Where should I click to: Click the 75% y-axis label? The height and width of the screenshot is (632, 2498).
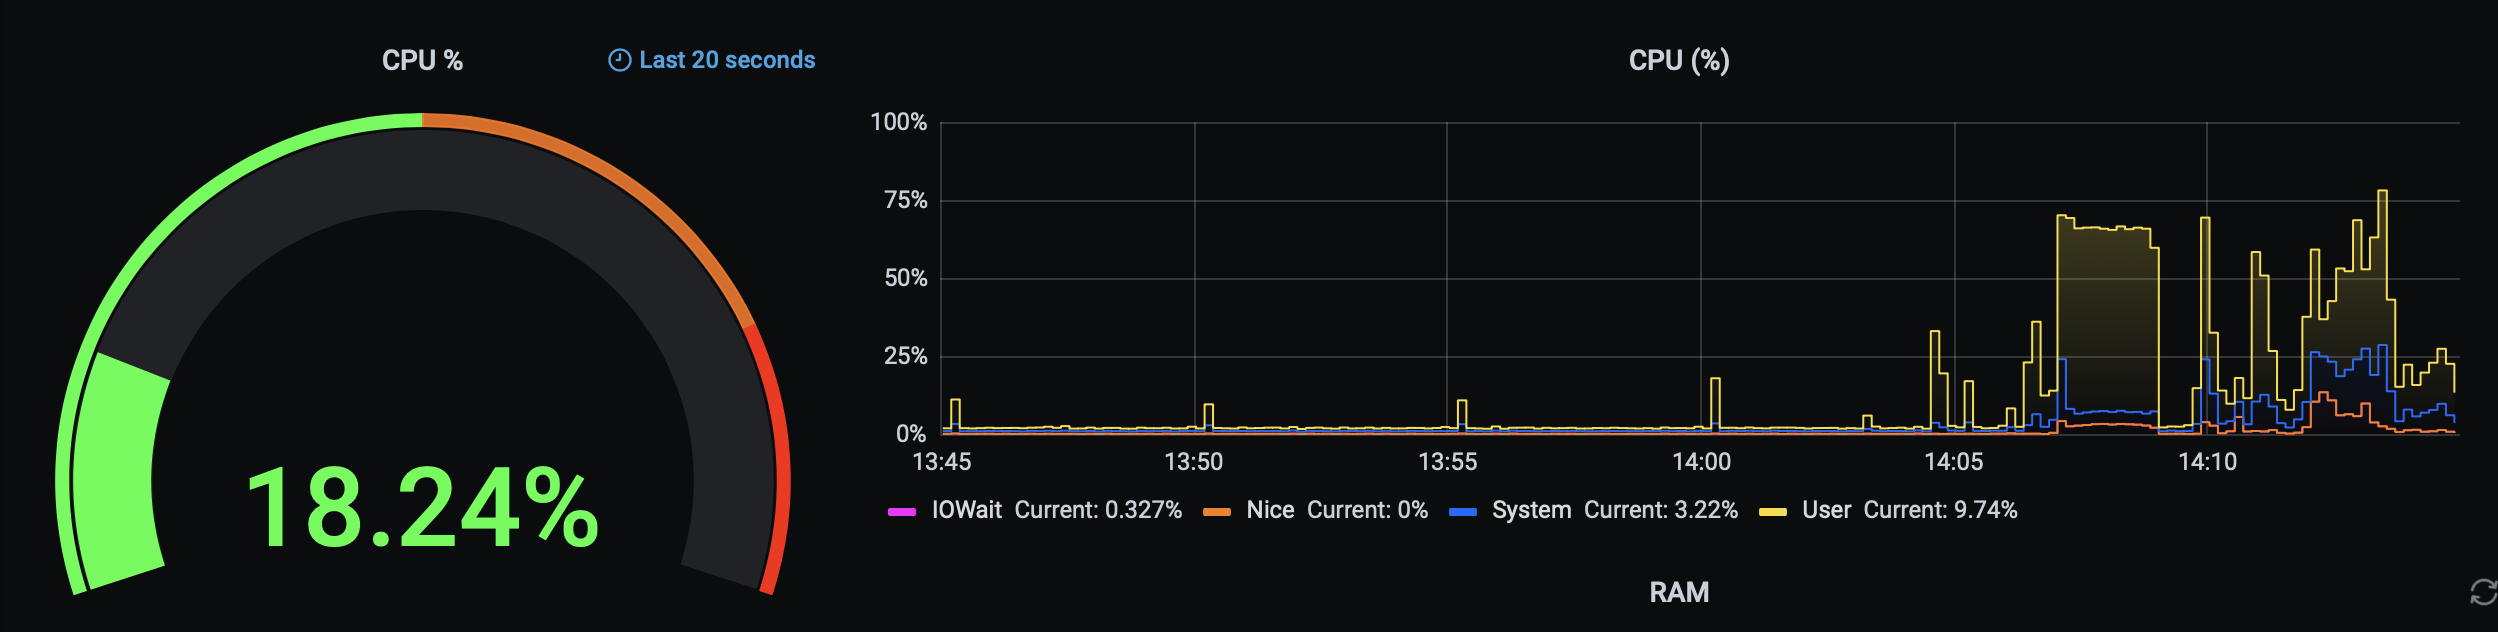point(906,200)
